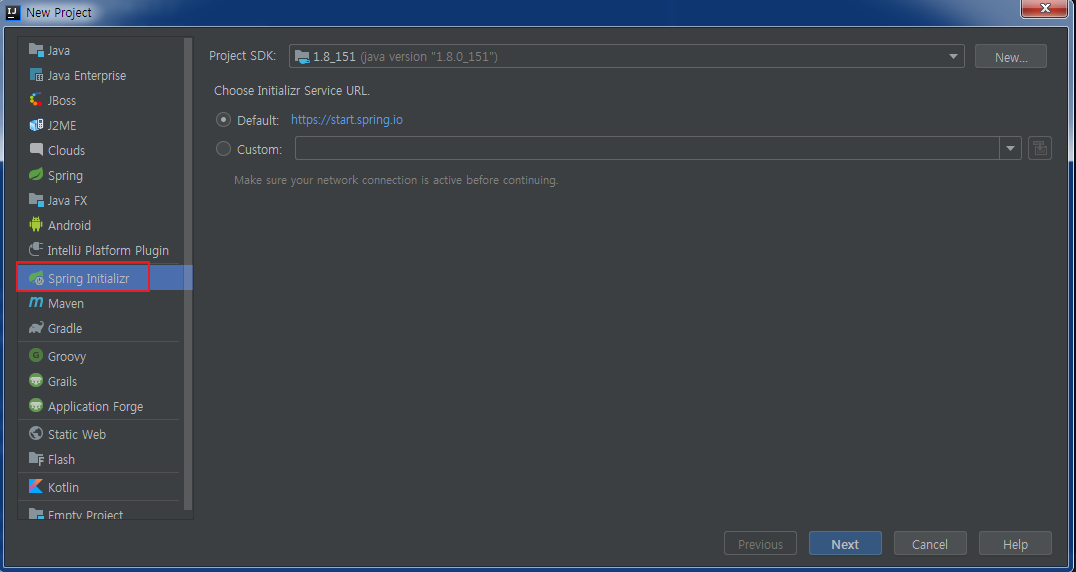Select the Custom service URL radio button
Viewport: 1076px width, 572px height.
pos(223,149)
